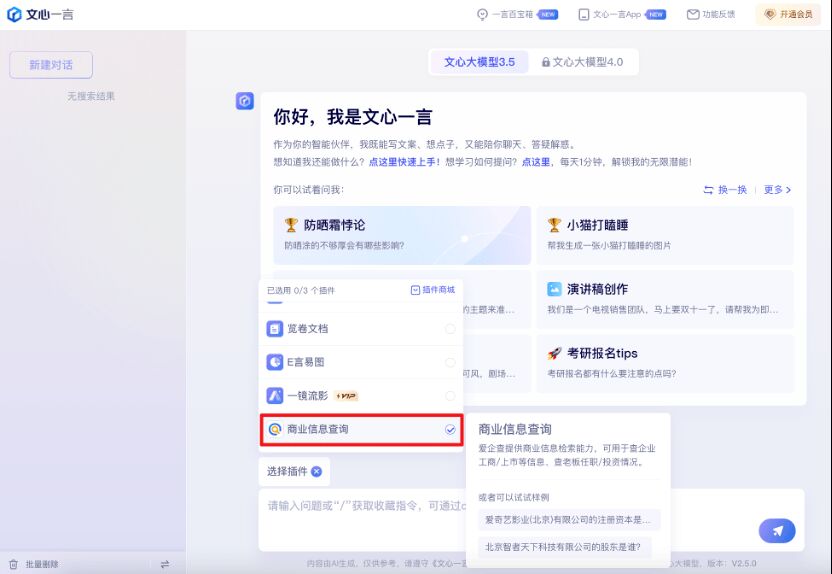
Task: Enable the E言易图 plugin radio
Action: click(450, 362)
